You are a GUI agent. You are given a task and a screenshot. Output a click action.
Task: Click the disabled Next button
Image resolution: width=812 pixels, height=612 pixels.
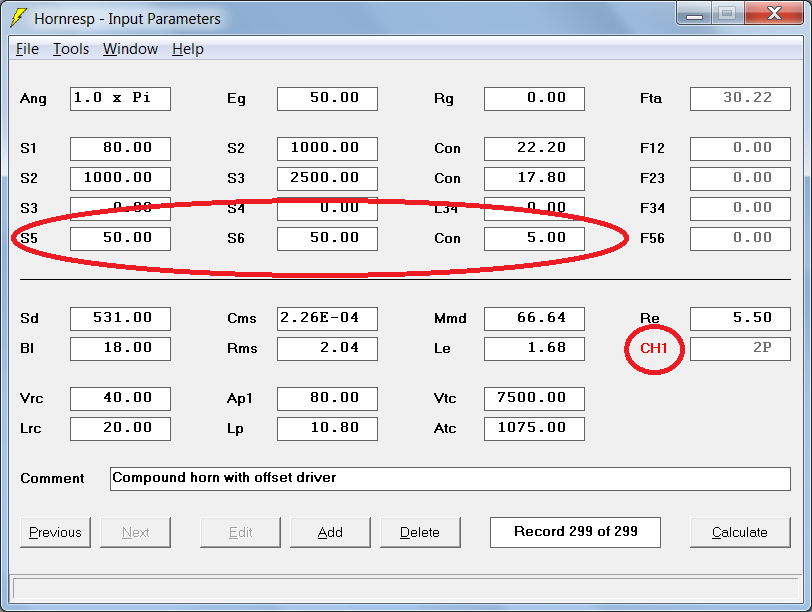(x=135, y=532)
